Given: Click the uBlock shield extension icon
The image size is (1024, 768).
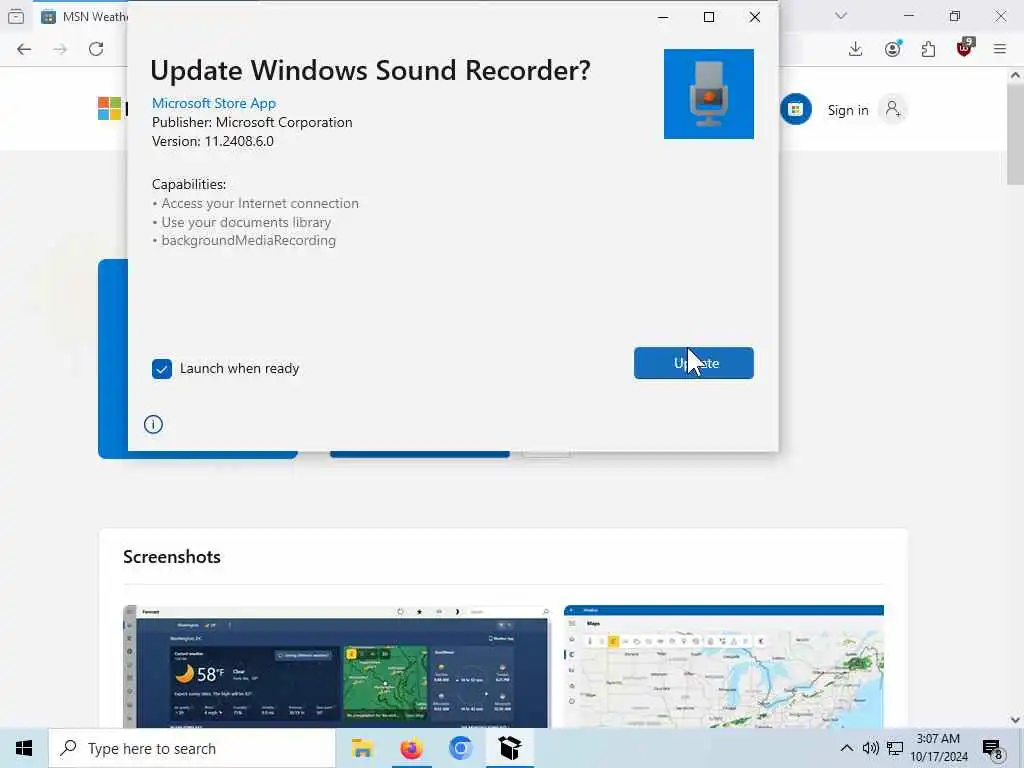Looking at the screenshot, I should tap(965, 48).
